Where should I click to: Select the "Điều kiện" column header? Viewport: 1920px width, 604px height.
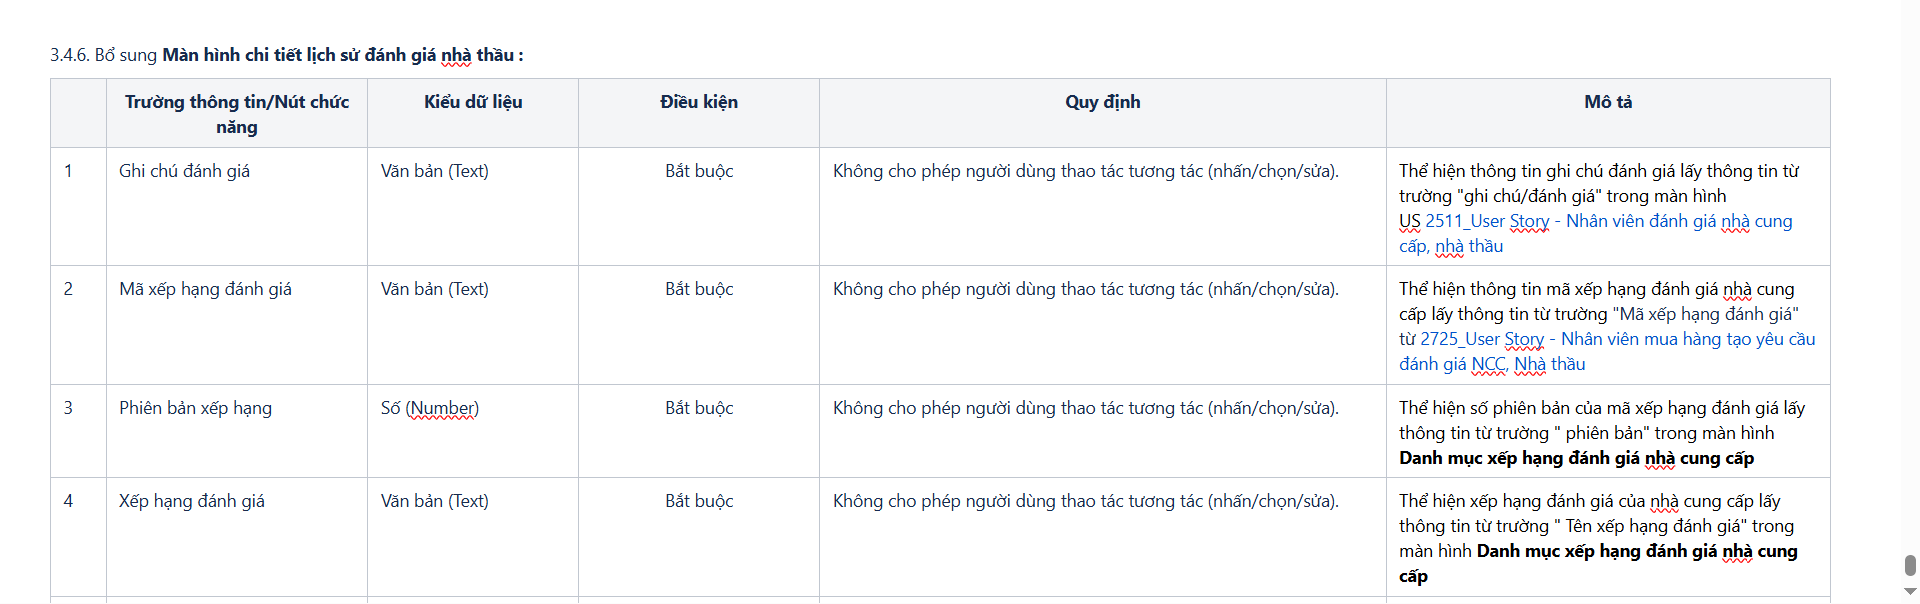(x=699, y=102)
